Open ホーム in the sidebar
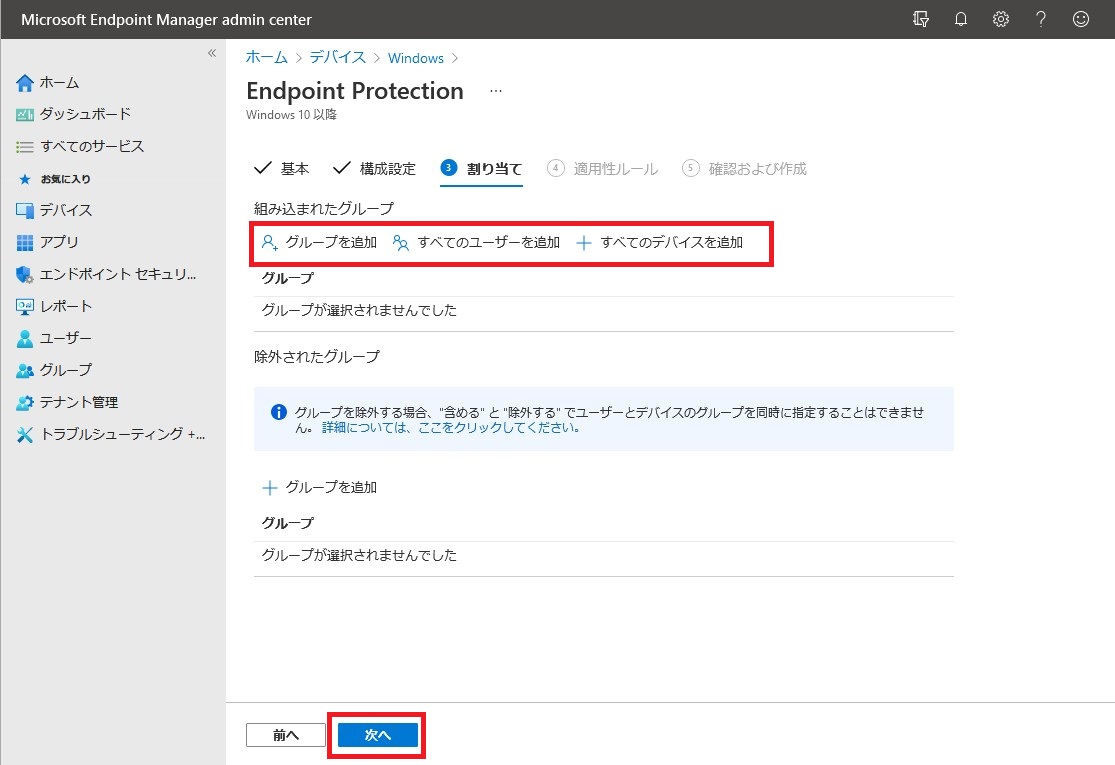This screenshot has width=1115, height=765. tap(59, 82)
